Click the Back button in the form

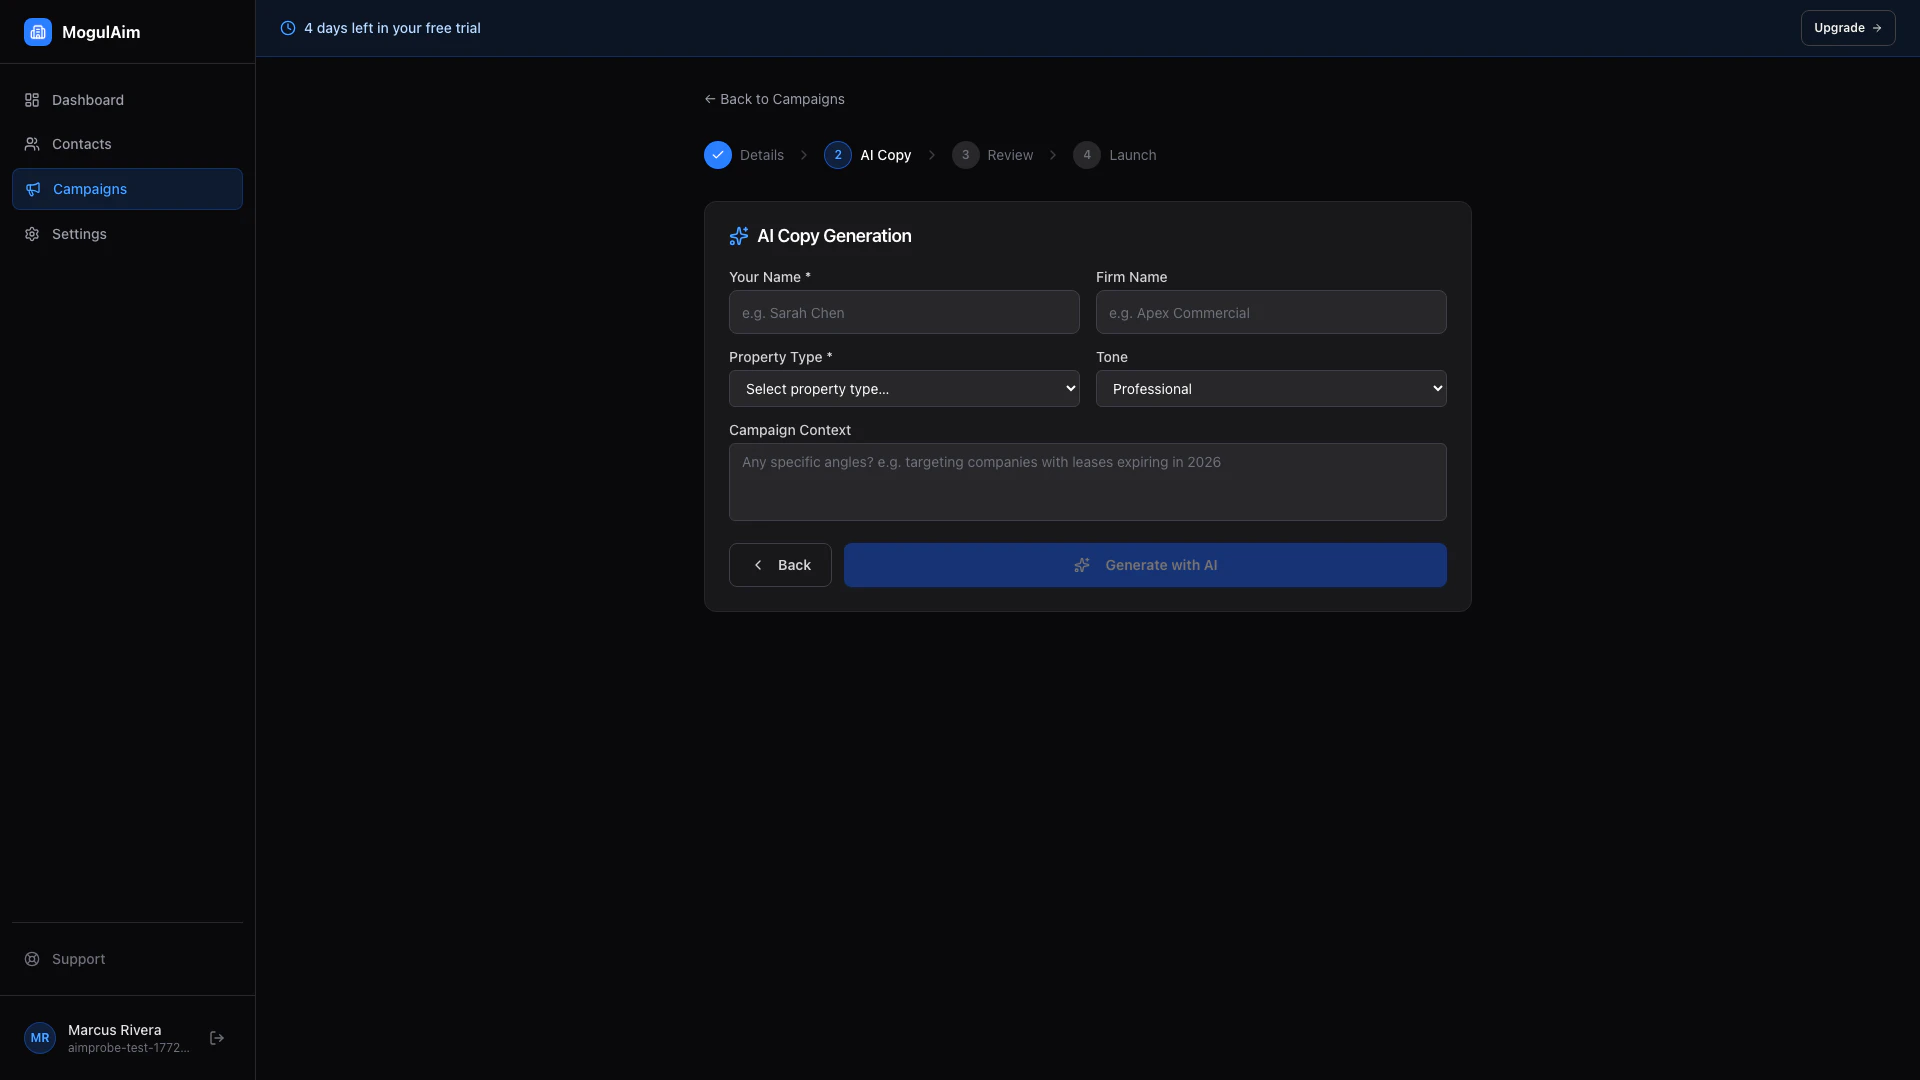click(x=780, y=565)
